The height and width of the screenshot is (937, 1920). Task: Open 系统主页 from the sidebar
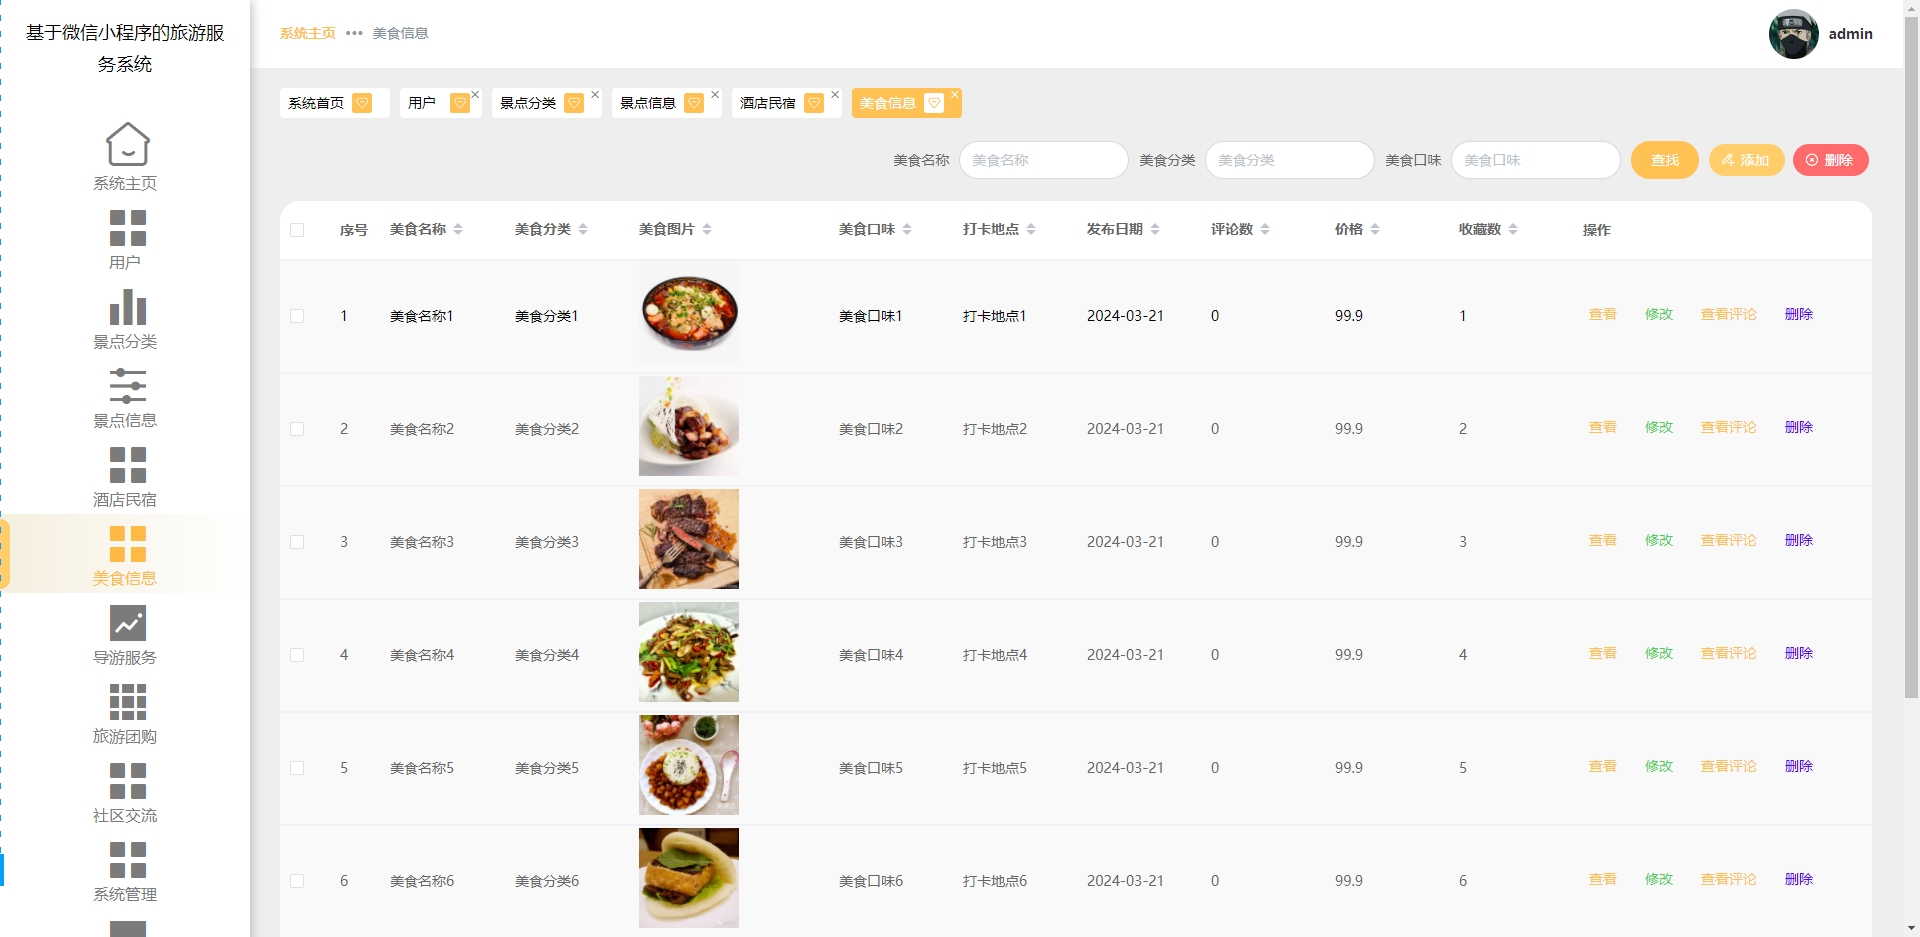(x=126, y=155)
